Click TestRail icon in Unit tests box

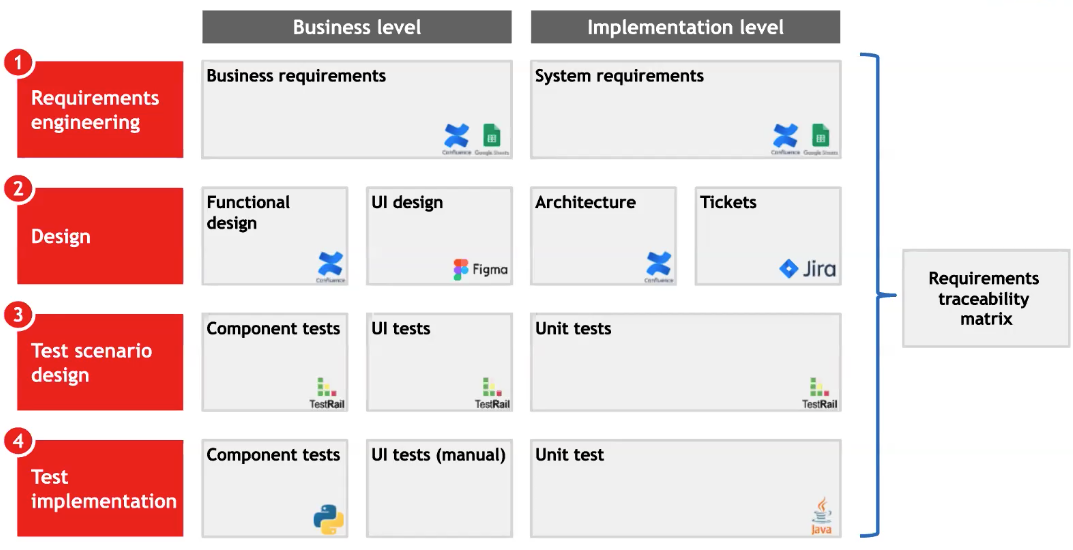[x=820, y=392]
